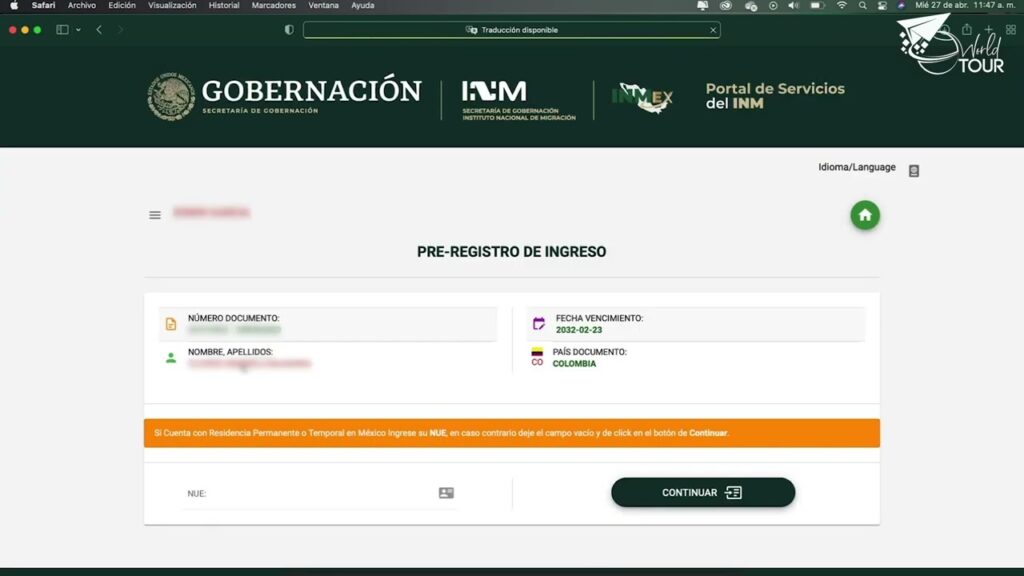Open Spotlight search from the menu bar
1024x576 pixels.
(x=861, y=5)
